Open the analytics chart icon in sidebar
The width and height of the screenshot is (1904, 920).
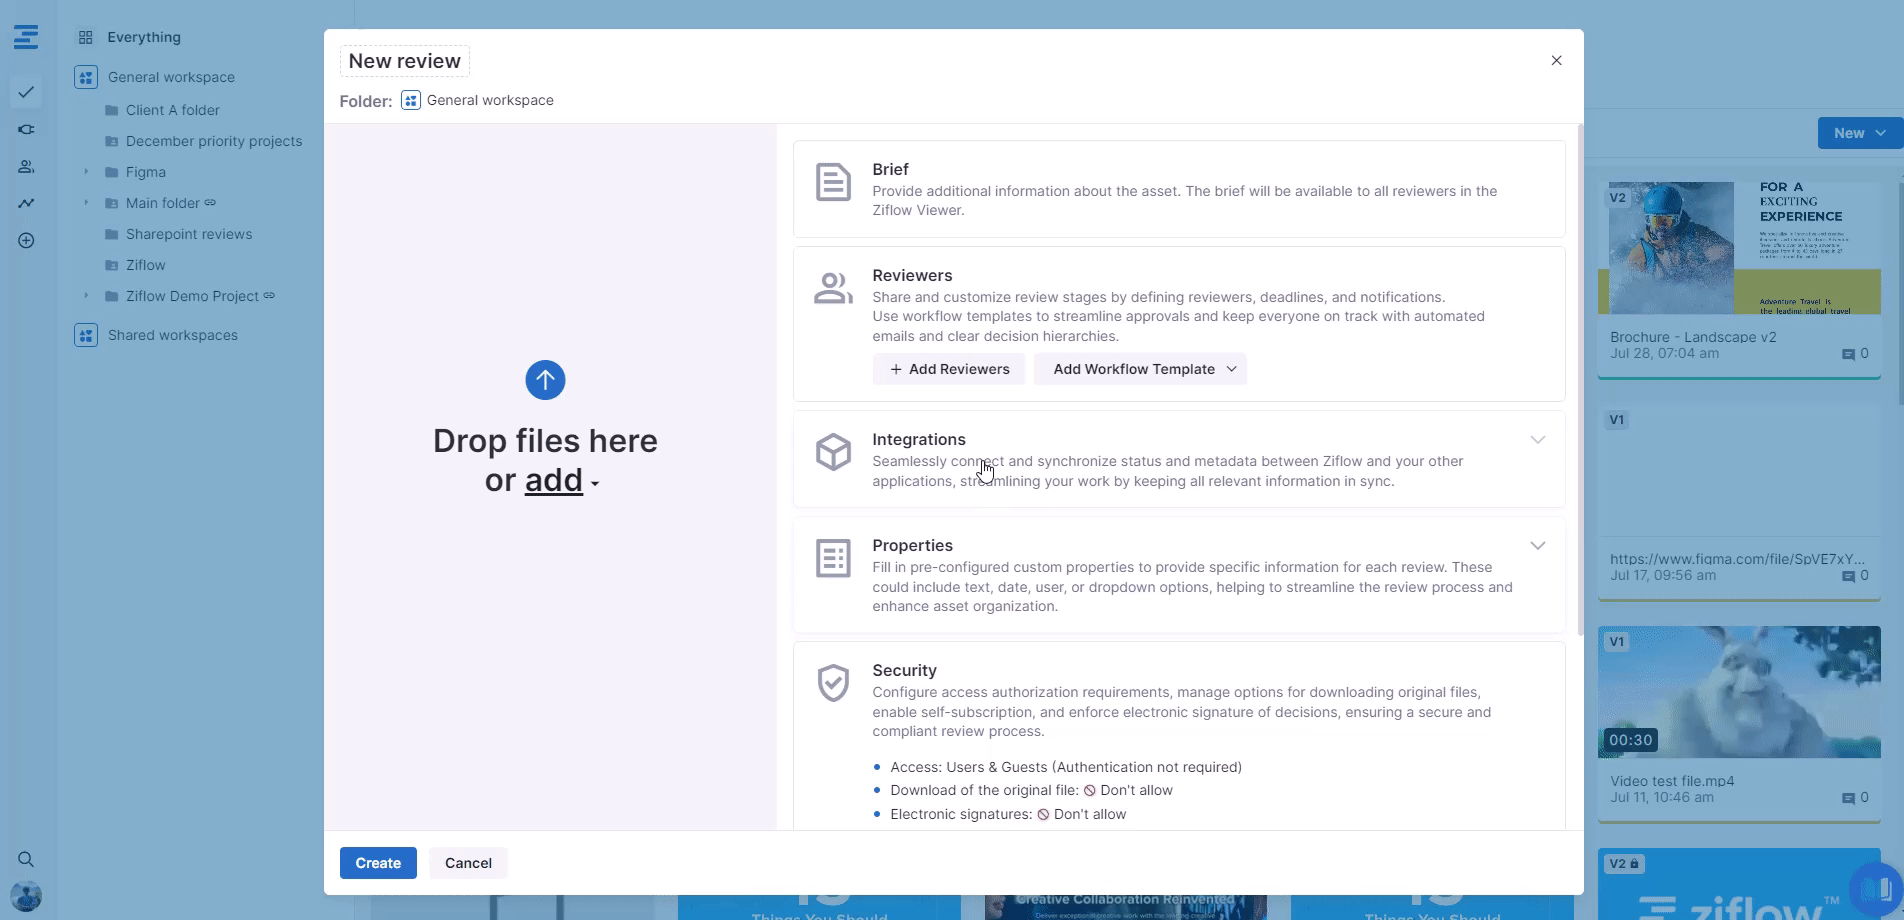pyautogui.click(x=26, y=203)
